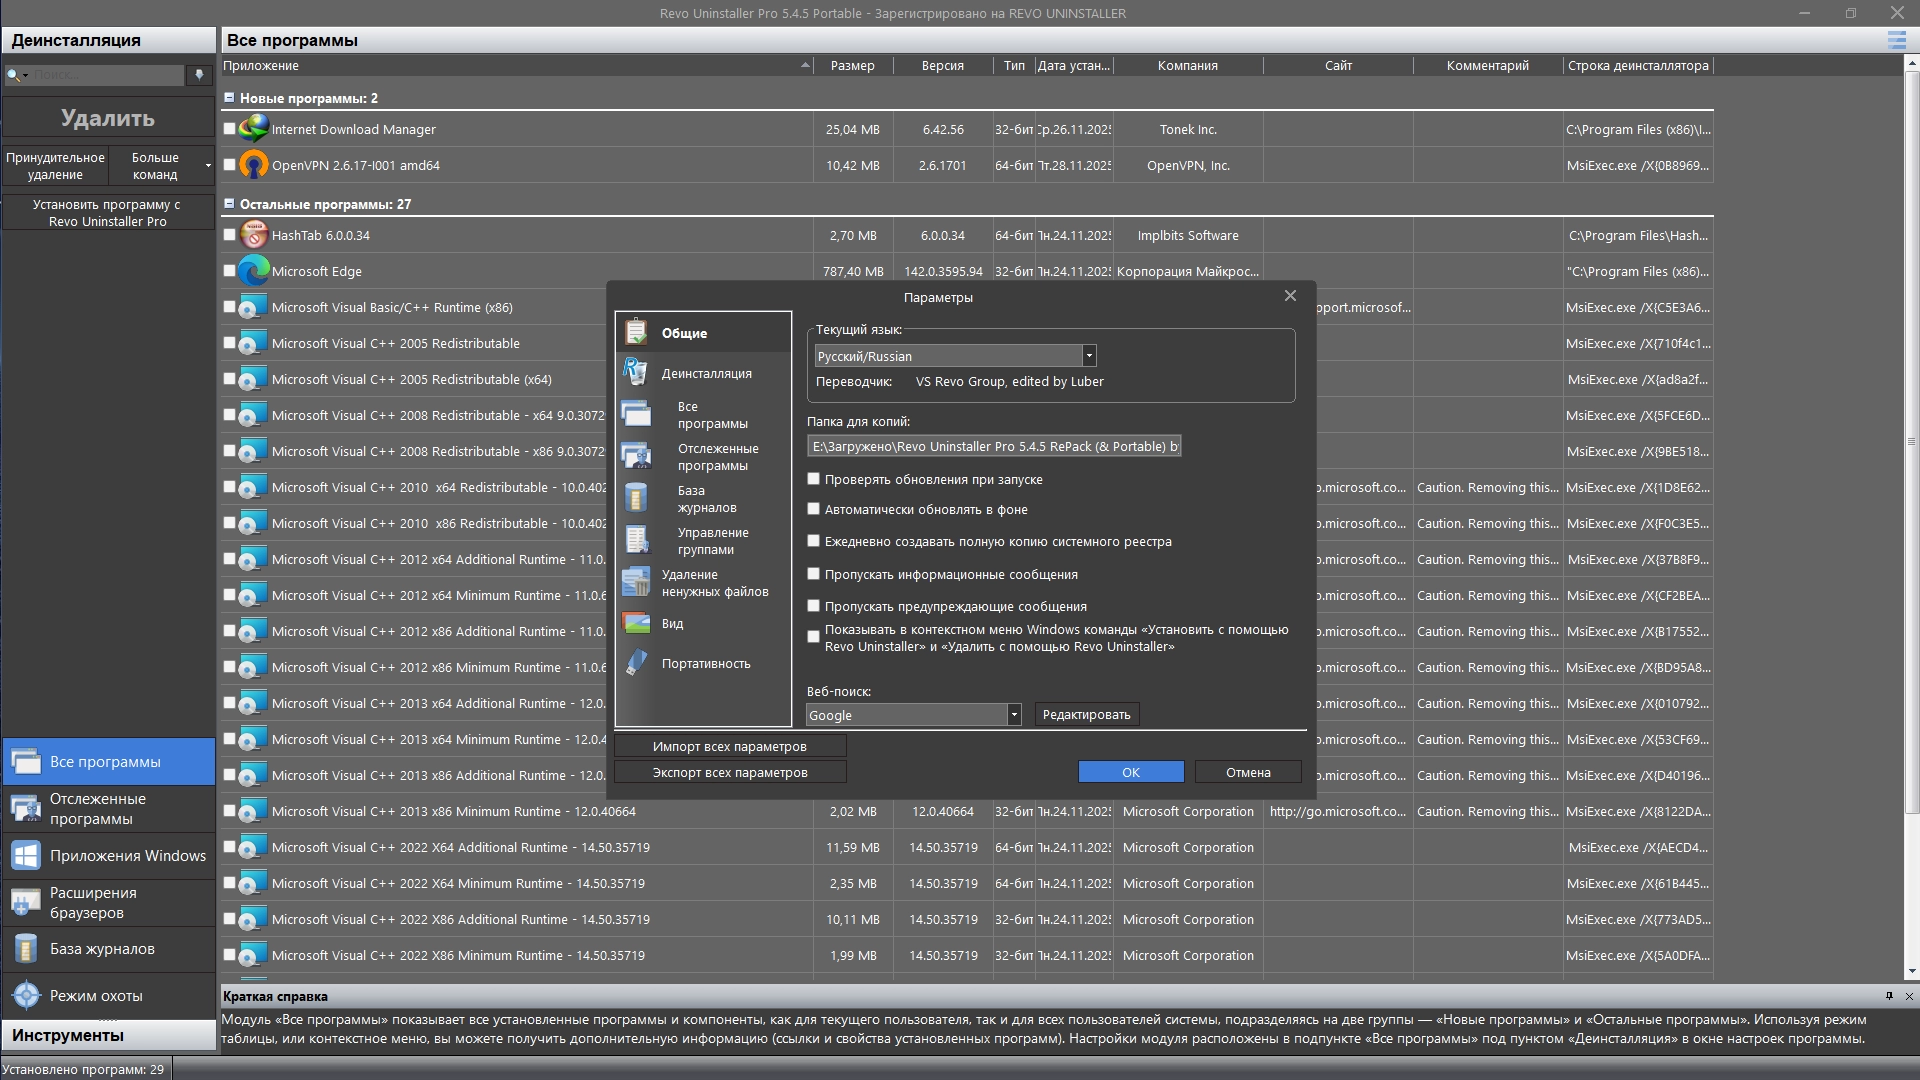Select the Portability settings category
Viewport: 1920px width, 1080px height.
coord(704,664)
